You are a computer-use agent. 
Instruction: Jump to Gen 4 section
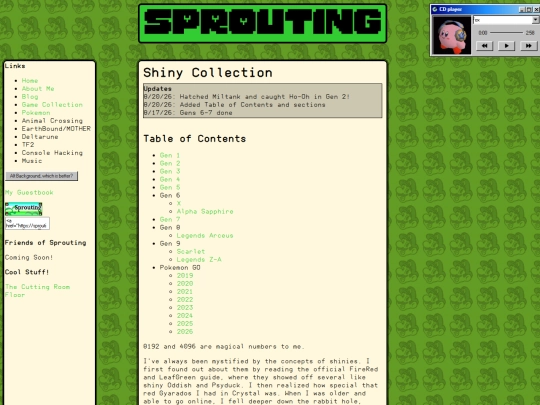(170, 179)
